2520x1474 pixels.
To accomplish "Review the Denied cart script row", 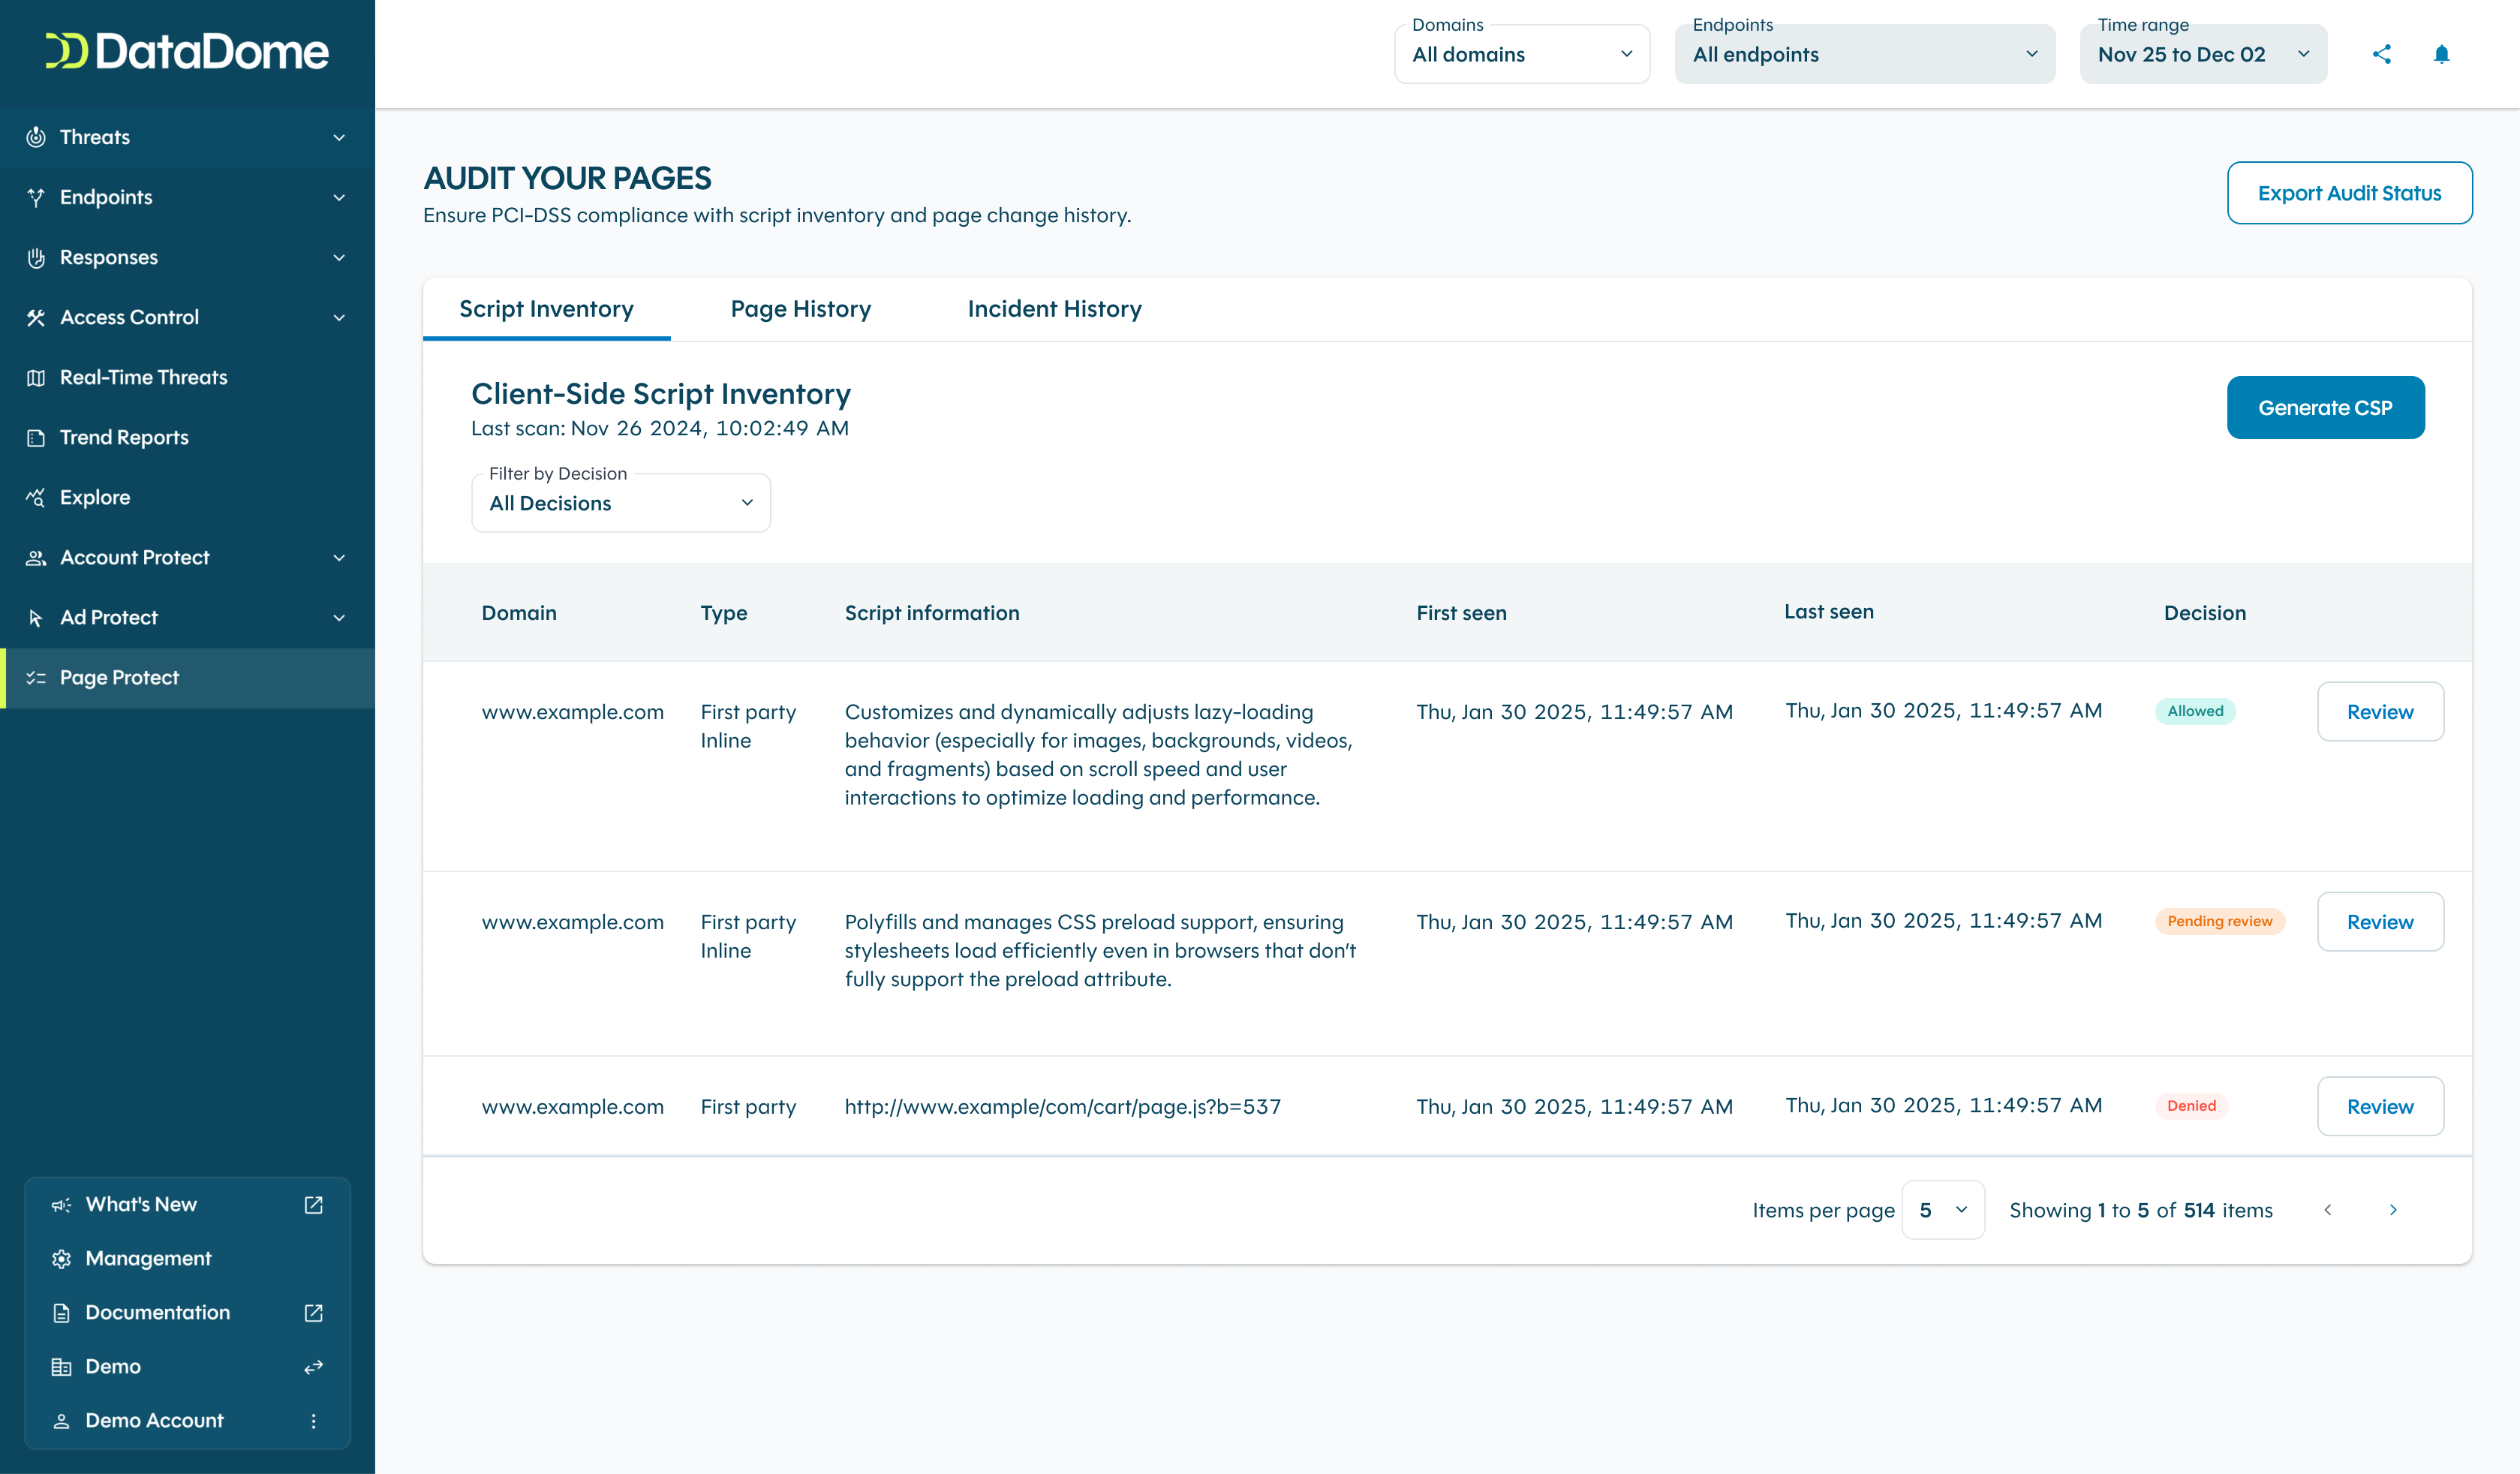I will [2379, 1107].
